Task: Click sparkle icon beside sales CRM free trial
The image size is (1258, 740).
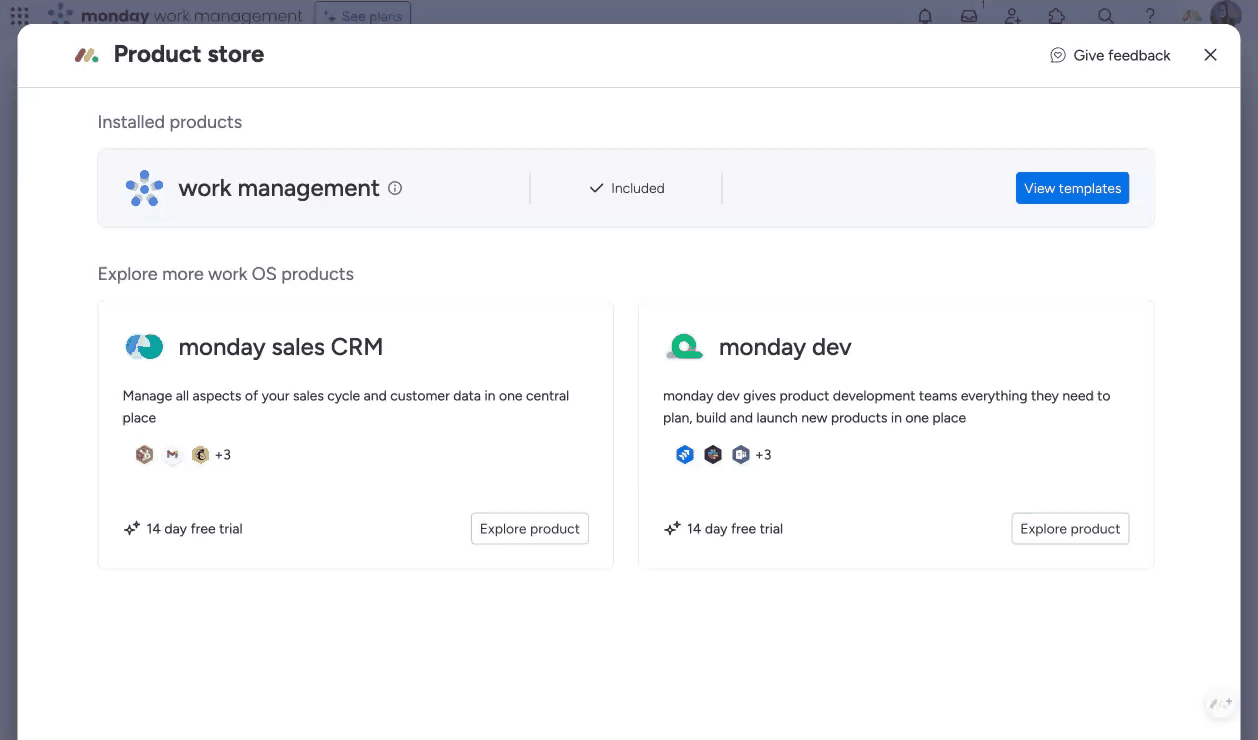Action: point(131,529)
